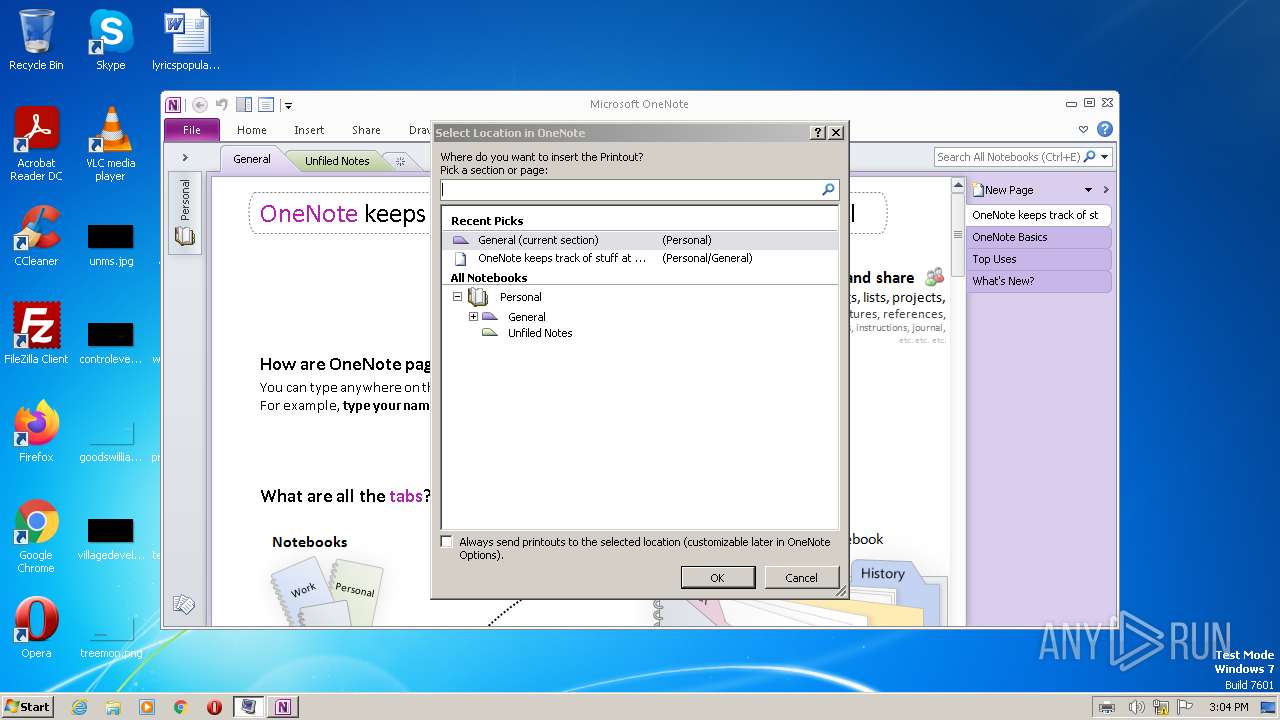Open the File tab in OneNote

[192, 130]
